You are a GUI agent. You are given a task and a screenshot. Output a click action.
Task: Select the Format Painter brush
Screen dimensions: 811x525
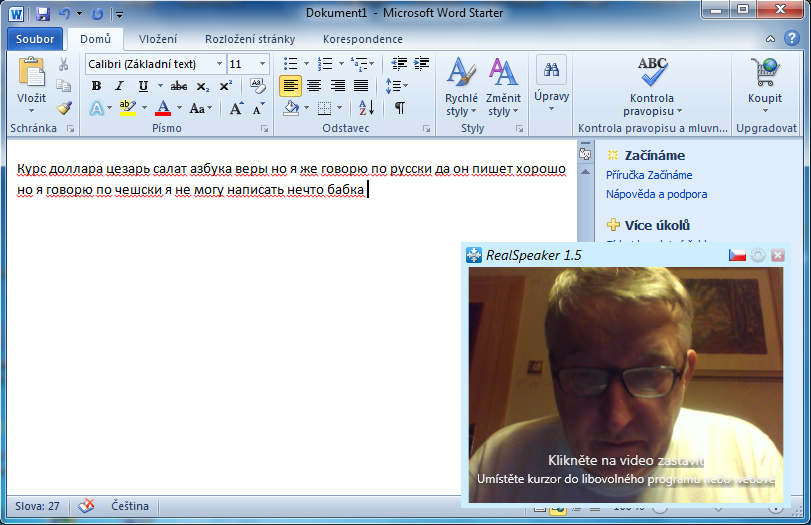point(64,108)
